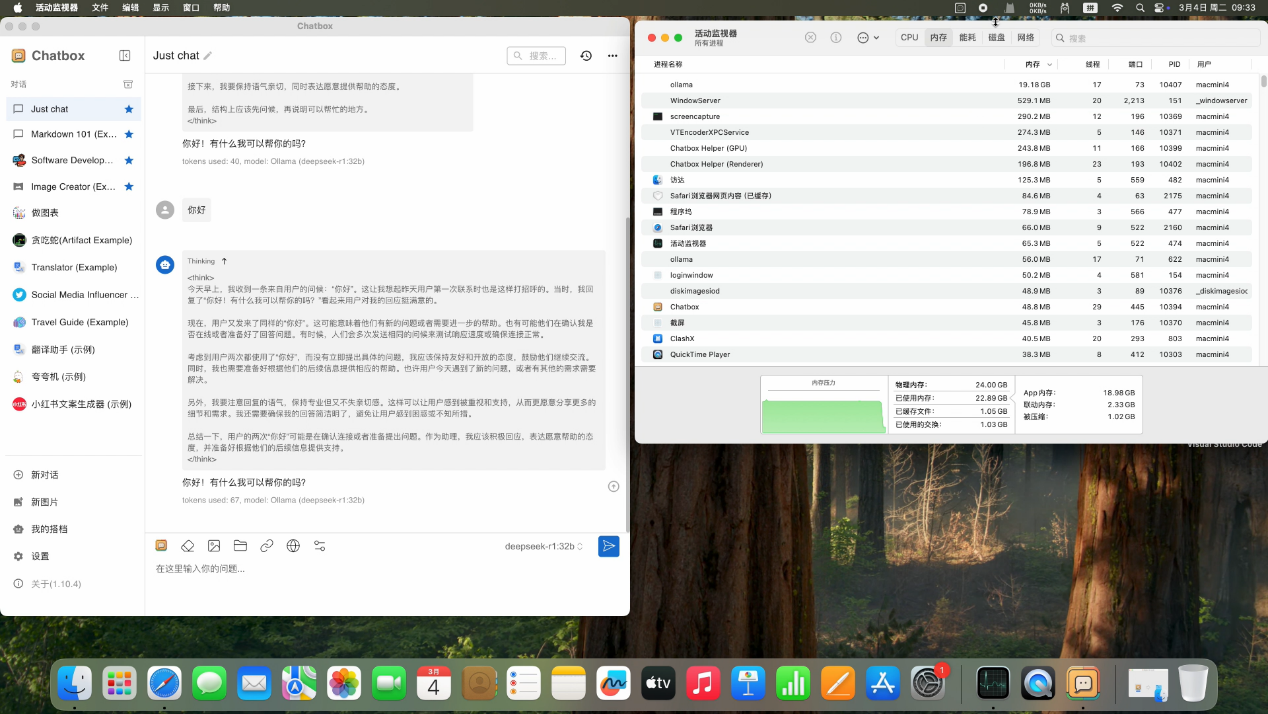
Task: Unstar the Software Developer conversation
Action: point(129,160)
